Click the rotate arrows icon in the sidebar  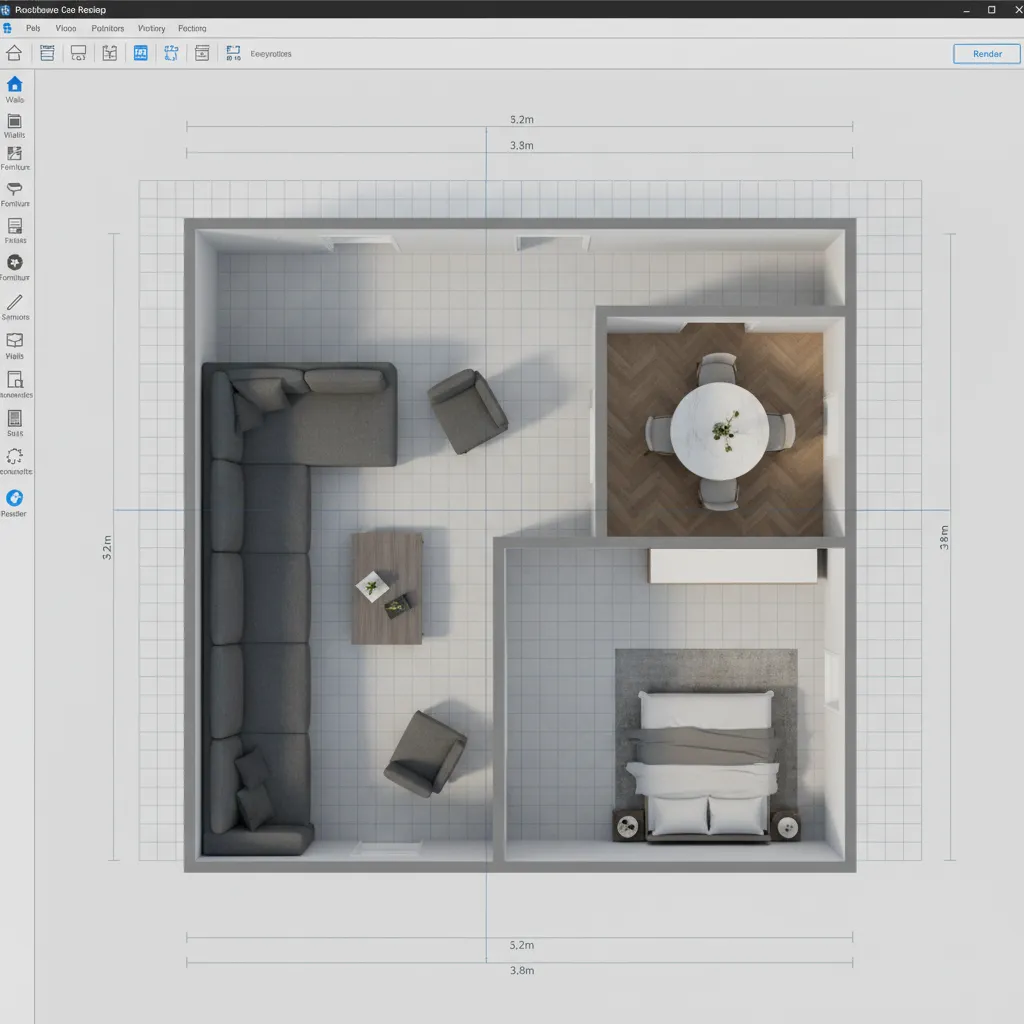tap(15, 458)
